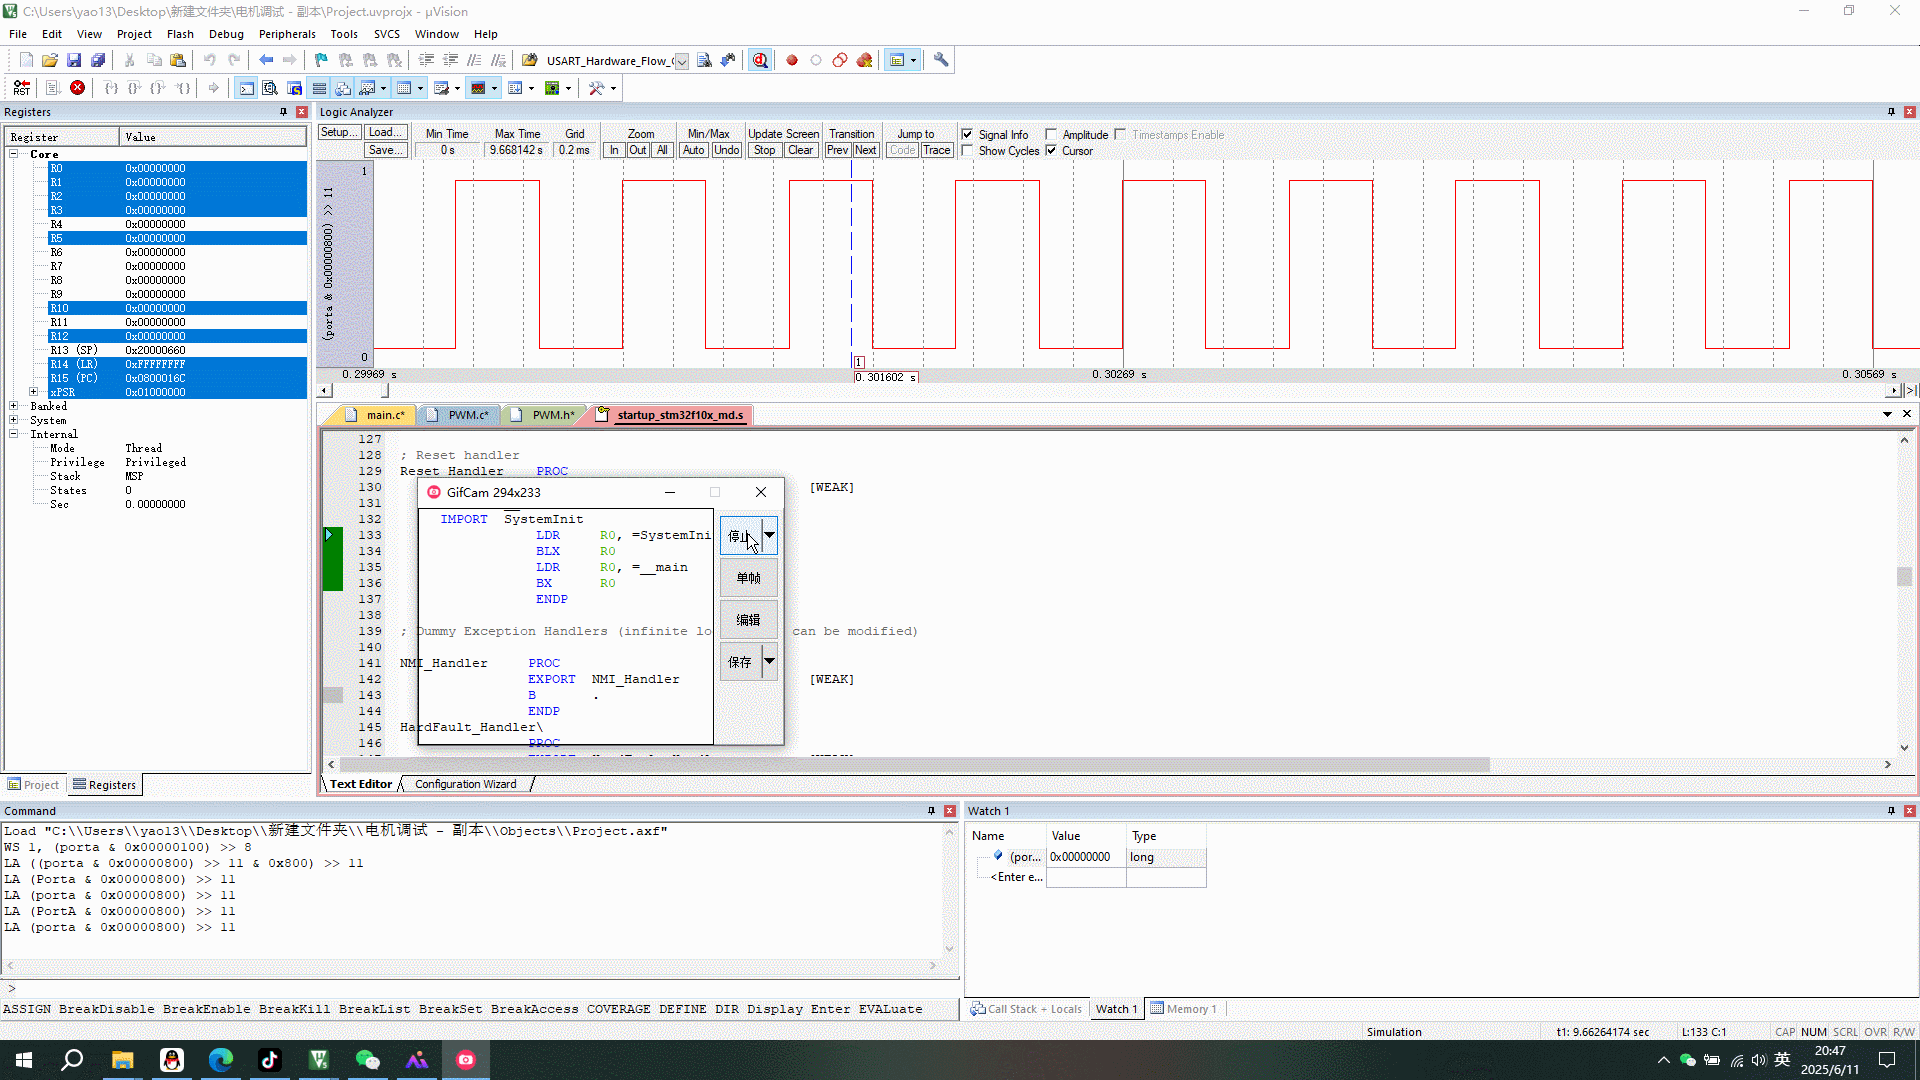Click the RST reset CPU icon

[22, 88]
